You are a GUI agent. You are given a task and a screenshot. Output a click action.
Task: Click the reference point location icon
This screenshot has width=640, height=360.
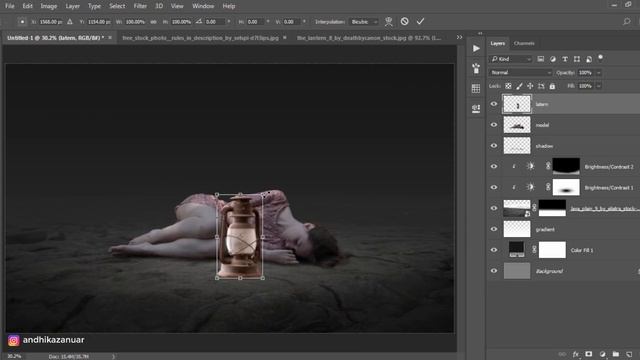pyautogui.click(x=22, y=22)
